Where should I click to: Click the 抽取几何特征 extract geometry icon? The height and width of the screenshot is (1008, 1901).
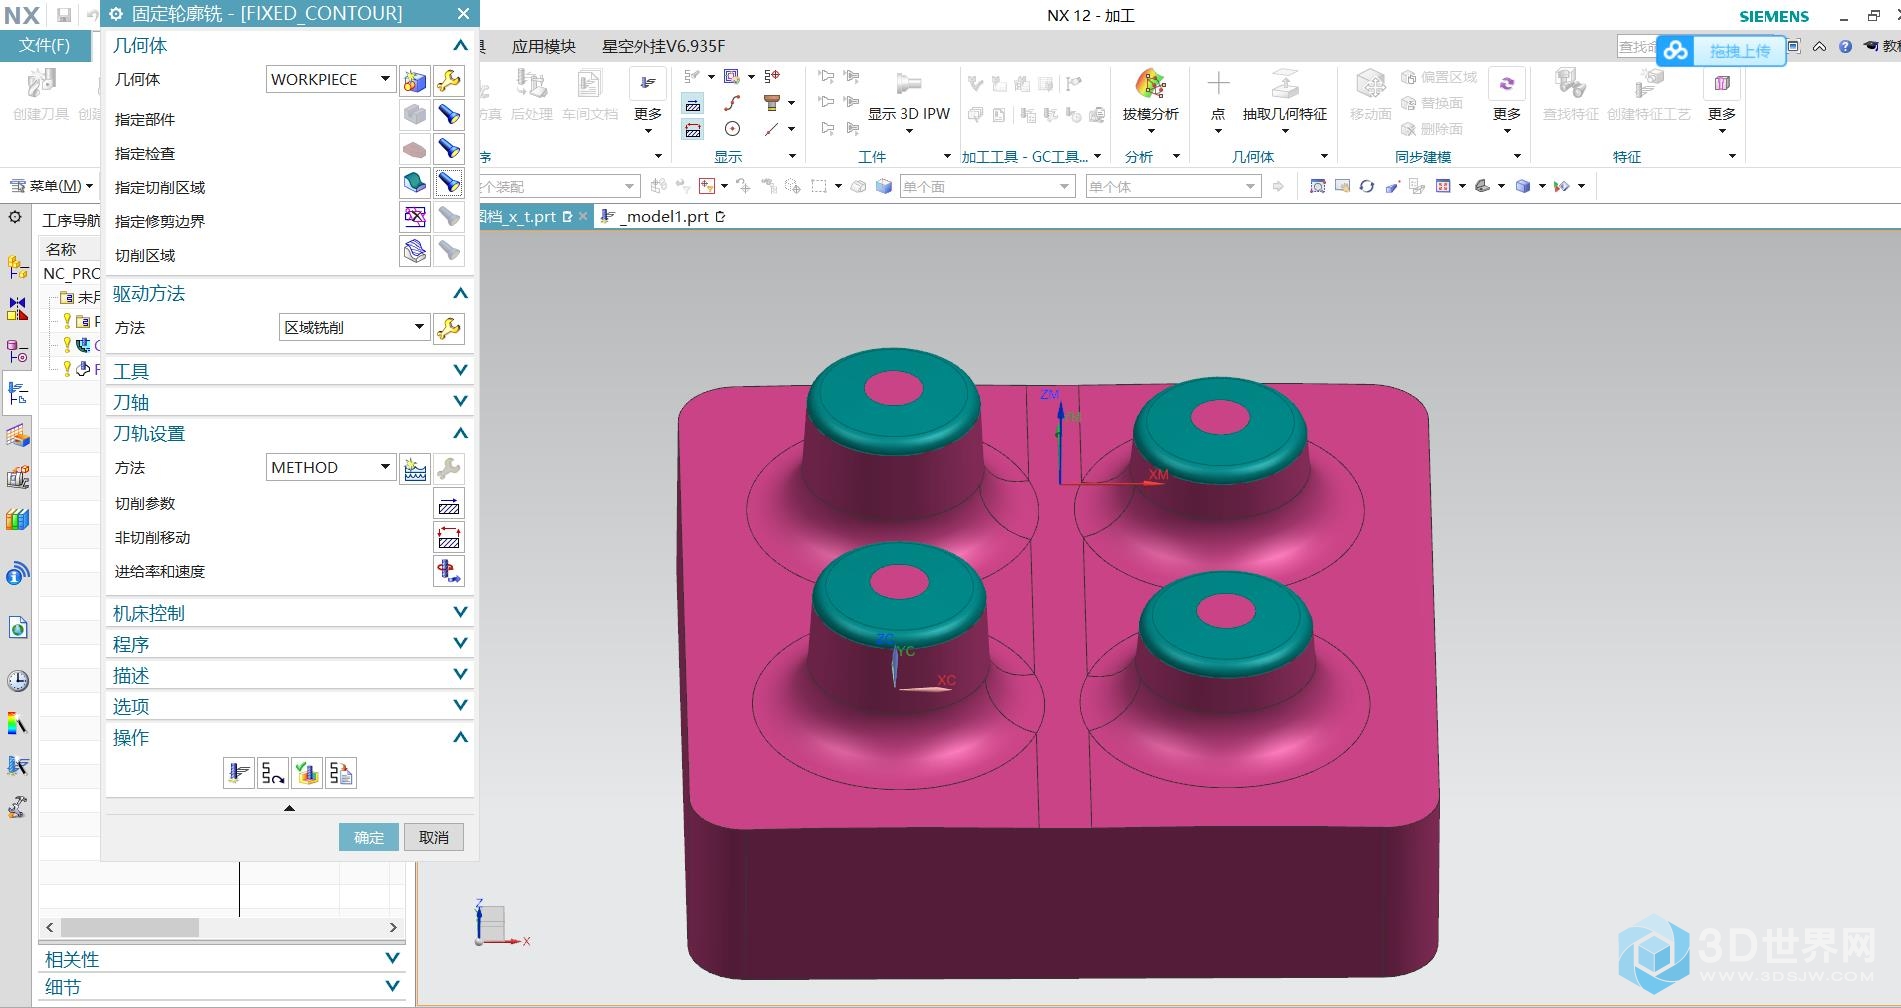click(1285, 95)
